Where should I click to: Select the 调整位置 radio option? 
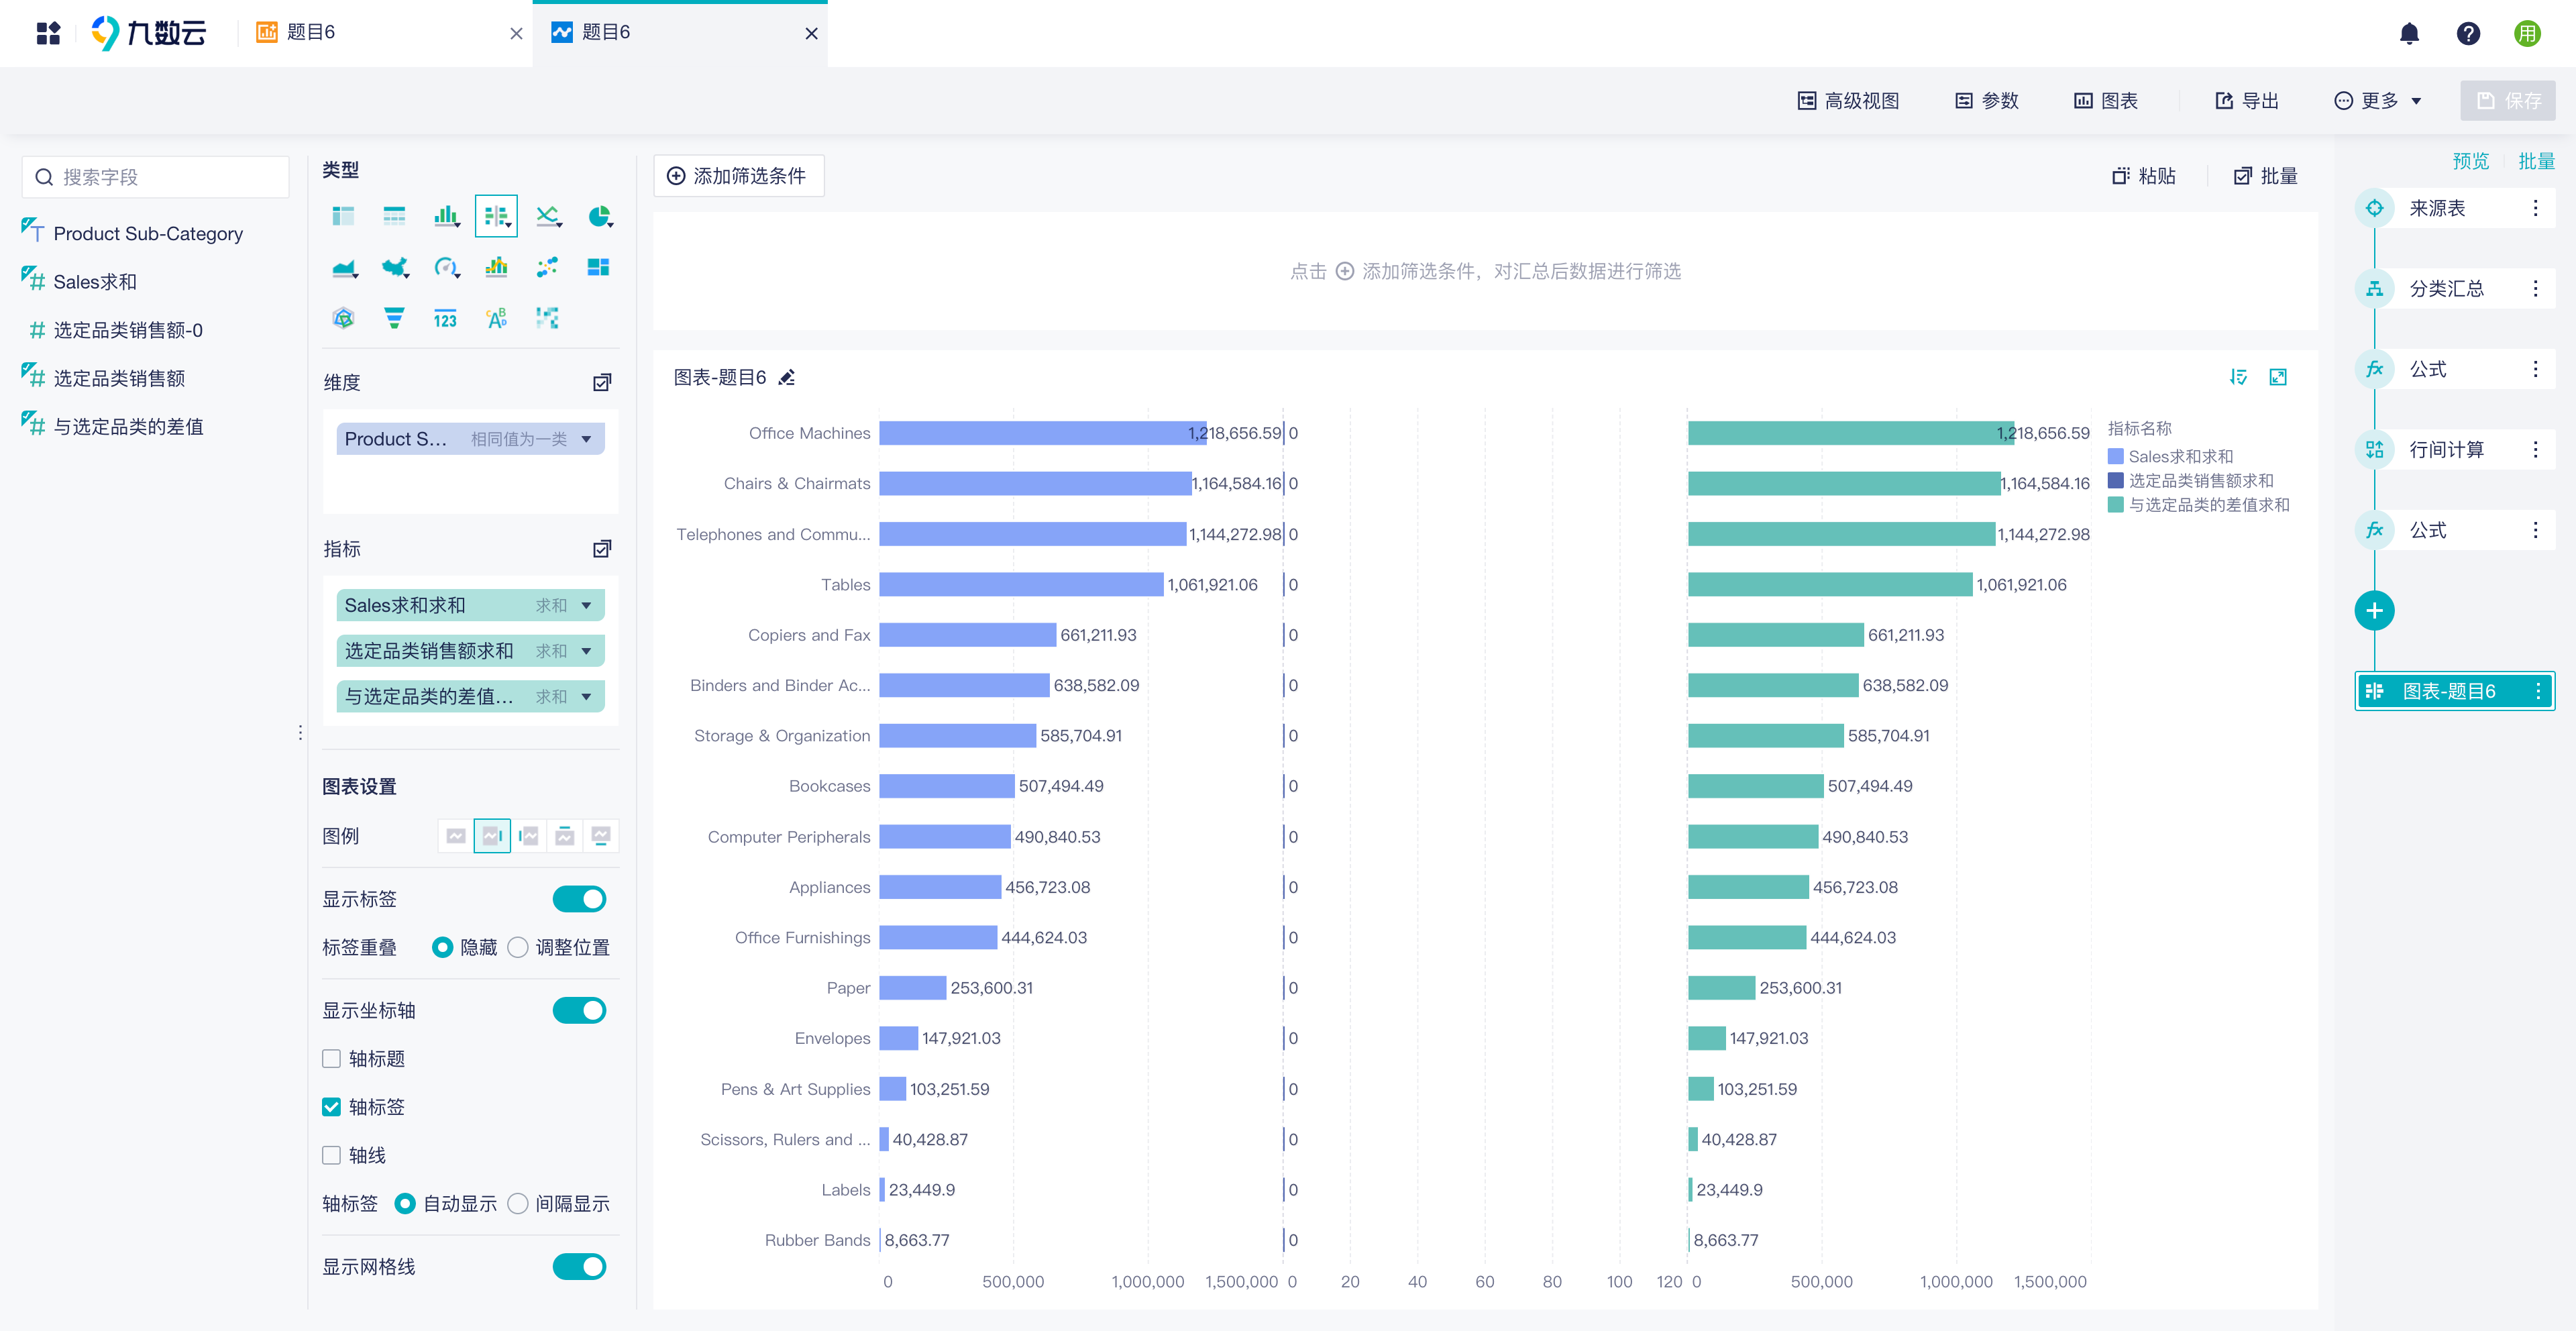tap(517, 947)
